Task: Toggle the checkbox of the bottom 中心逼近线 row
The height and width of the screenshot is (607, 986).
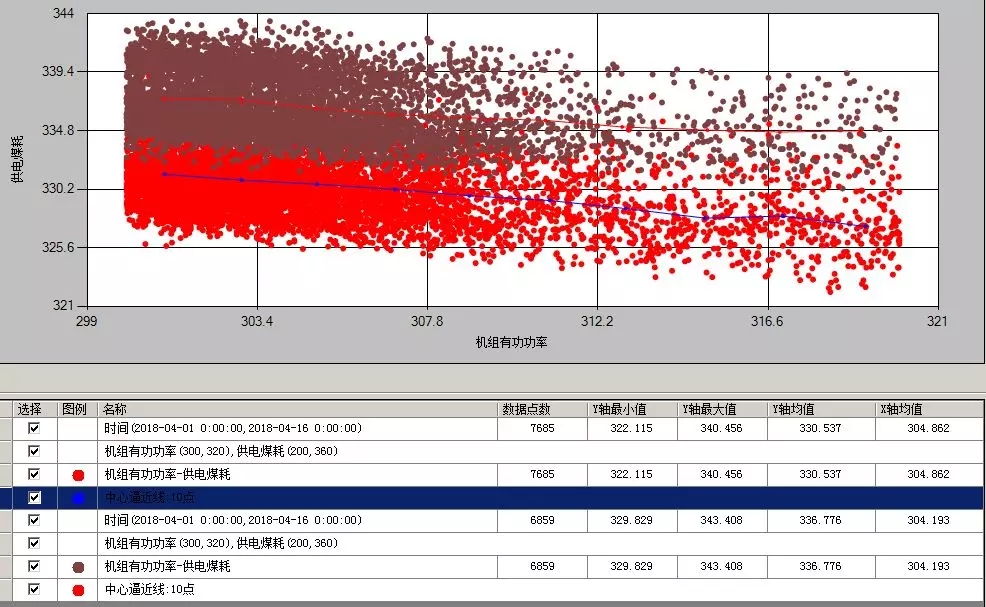Action: click(x=34, y=590)
